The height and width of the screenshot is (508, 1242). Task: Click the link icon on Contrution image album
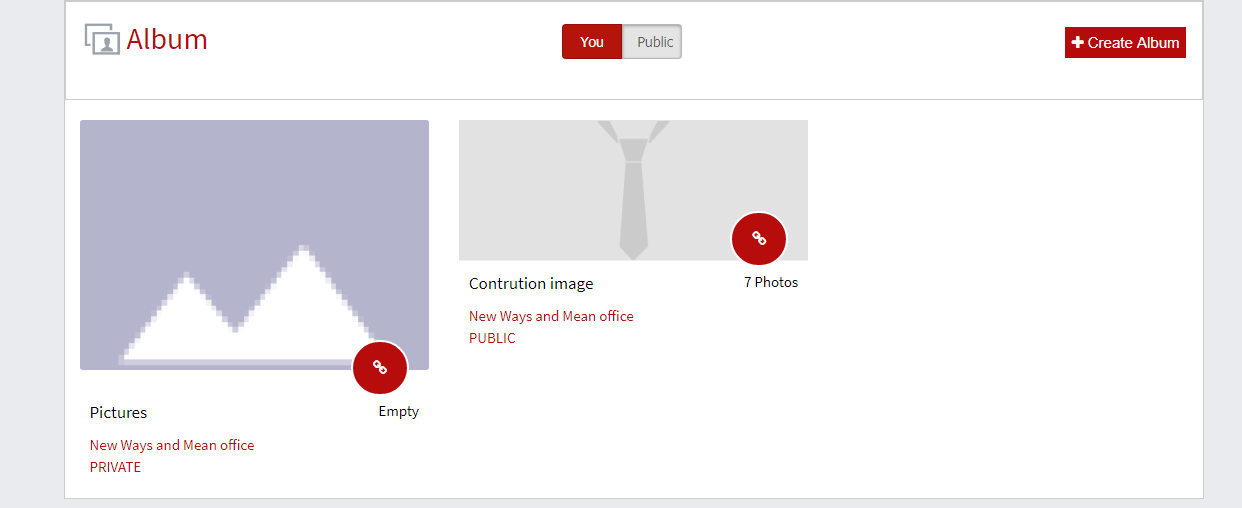(x=759, y=238)
